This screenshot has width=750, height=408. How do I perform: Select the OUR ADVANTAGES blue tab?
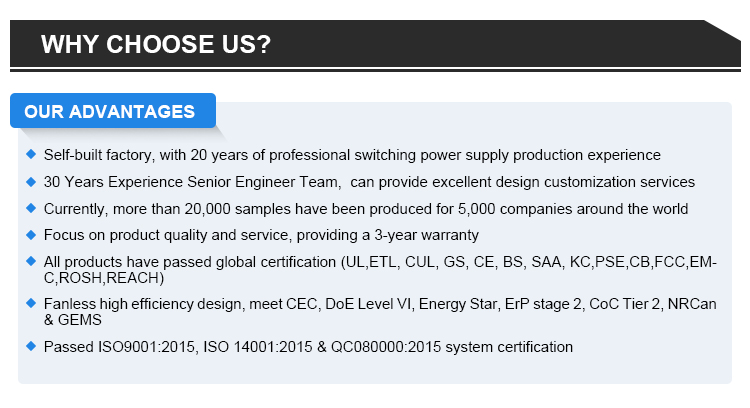coord(113,111)
